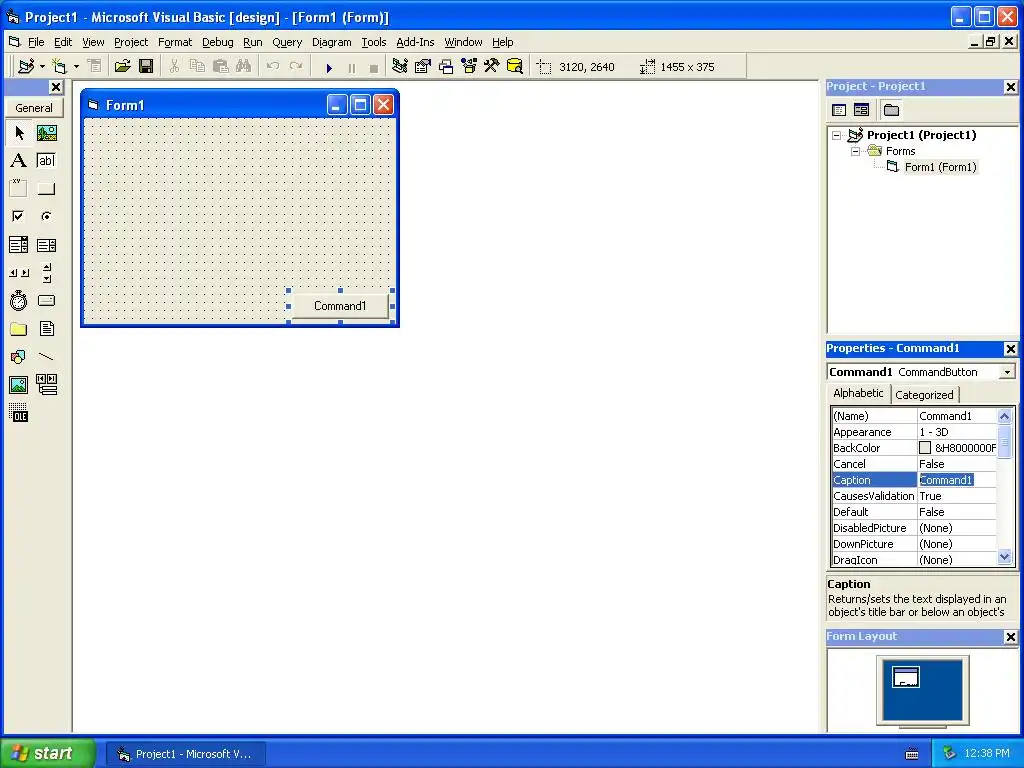Select the VScrollBar control tool
This screenshot has height=768, width=1024.
(x=46, y=273)
